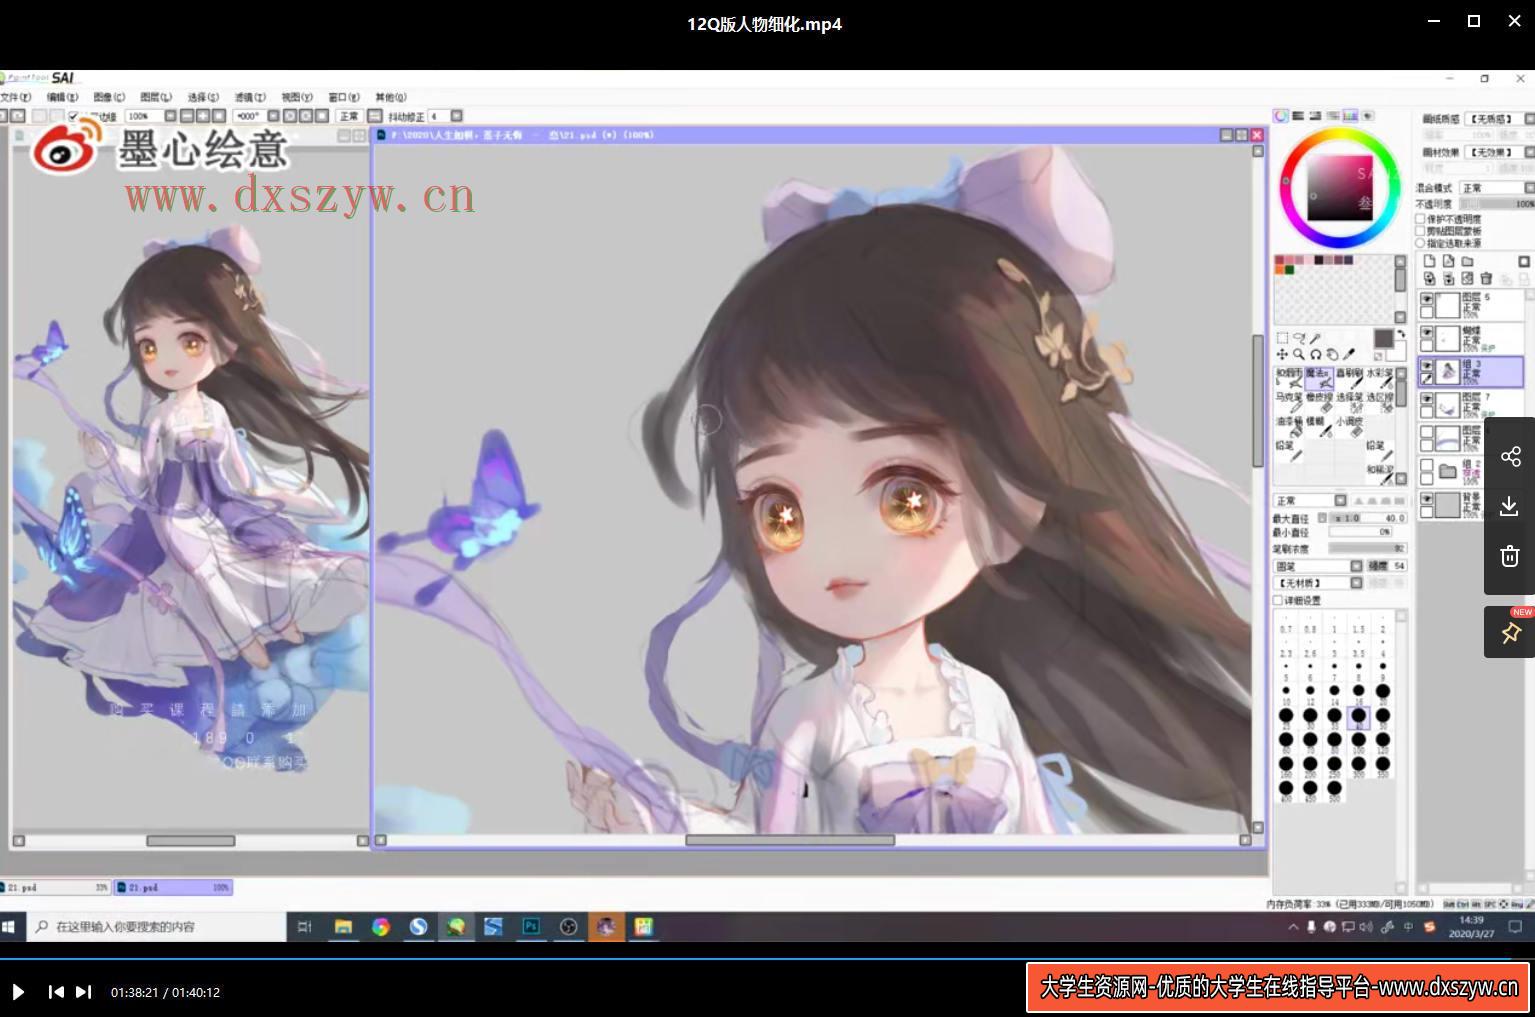Delete the selected layer with trash icon

tap(1486, 278)
